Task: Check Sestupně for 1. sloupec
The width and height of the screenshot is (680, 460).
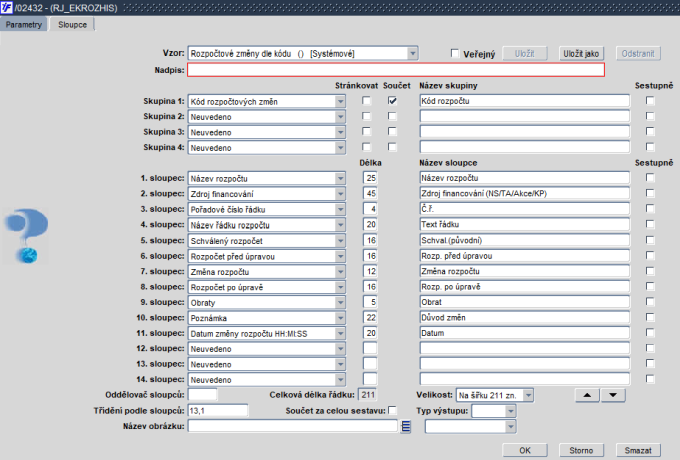Action: 650,178
